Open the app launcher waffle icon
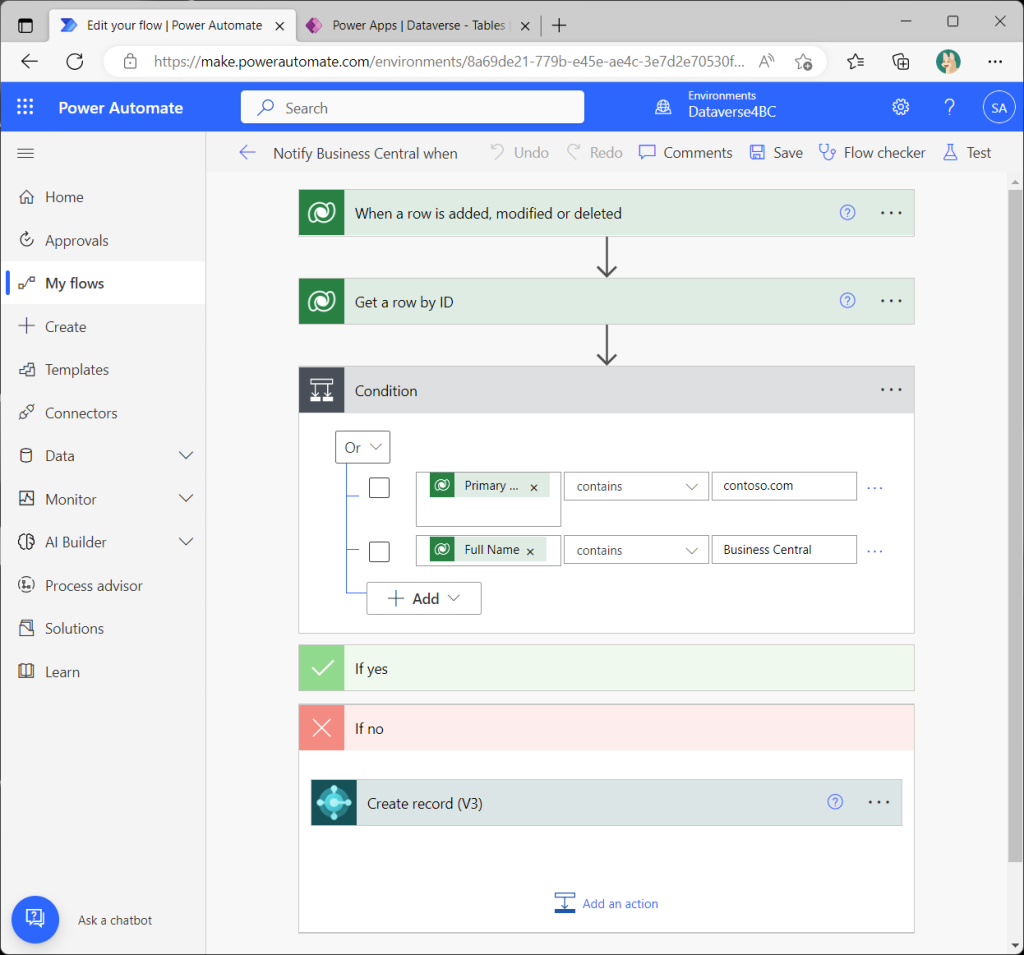The image size is (1024, 955). point(25,107)
